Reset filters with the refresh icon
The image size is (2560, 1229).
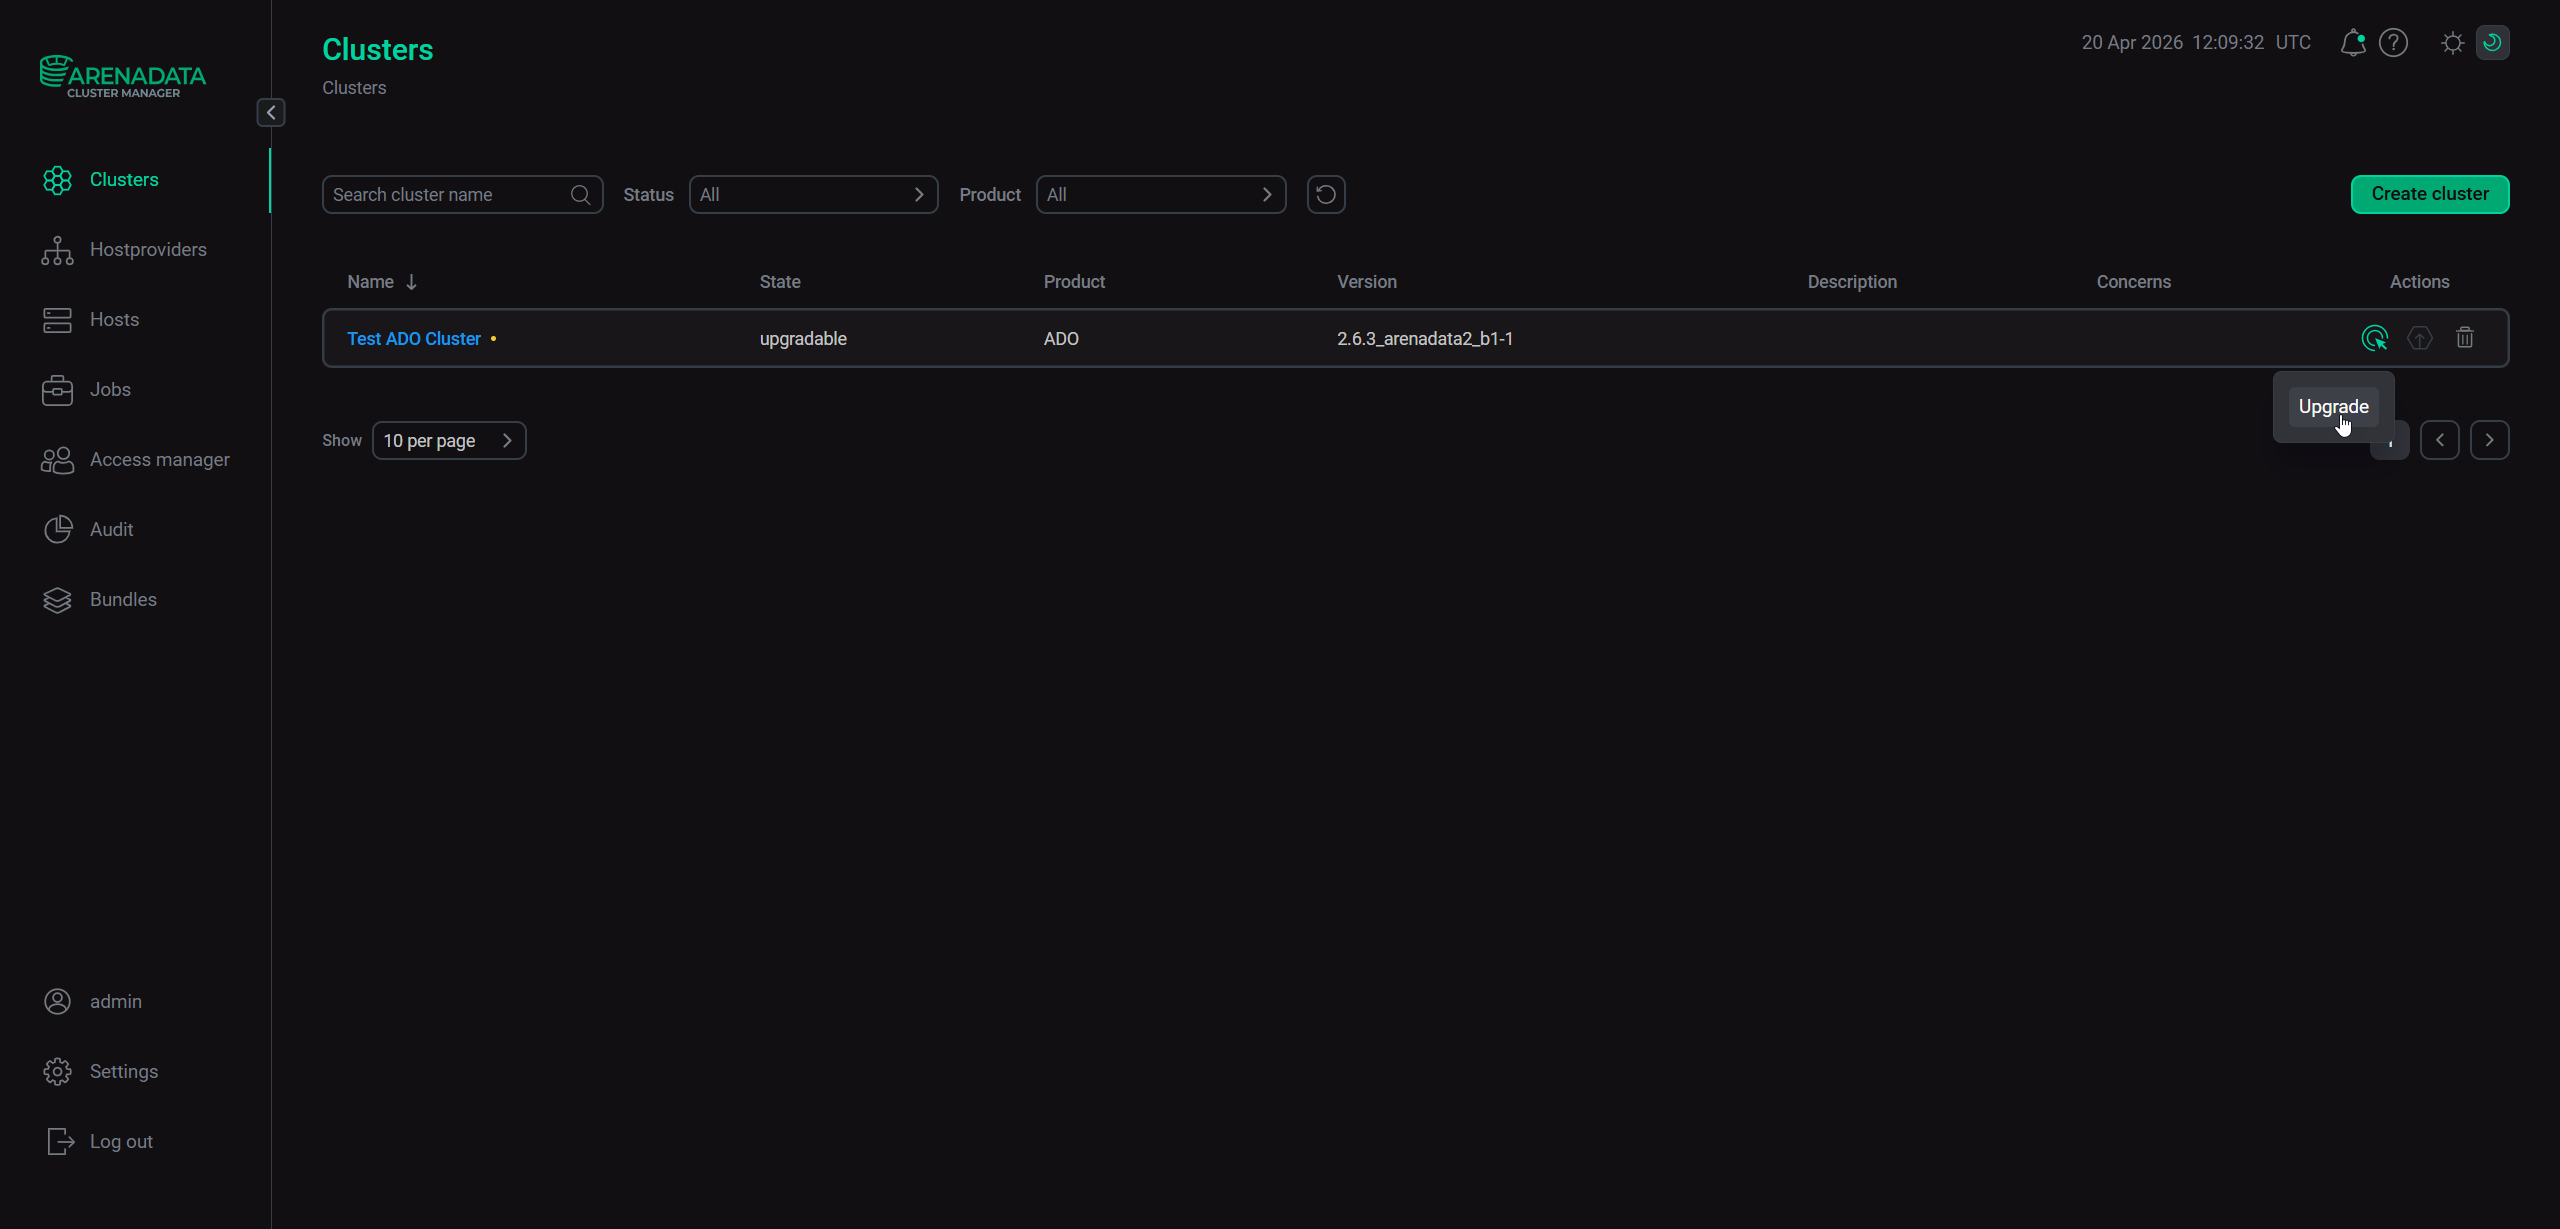[1326, 194]
